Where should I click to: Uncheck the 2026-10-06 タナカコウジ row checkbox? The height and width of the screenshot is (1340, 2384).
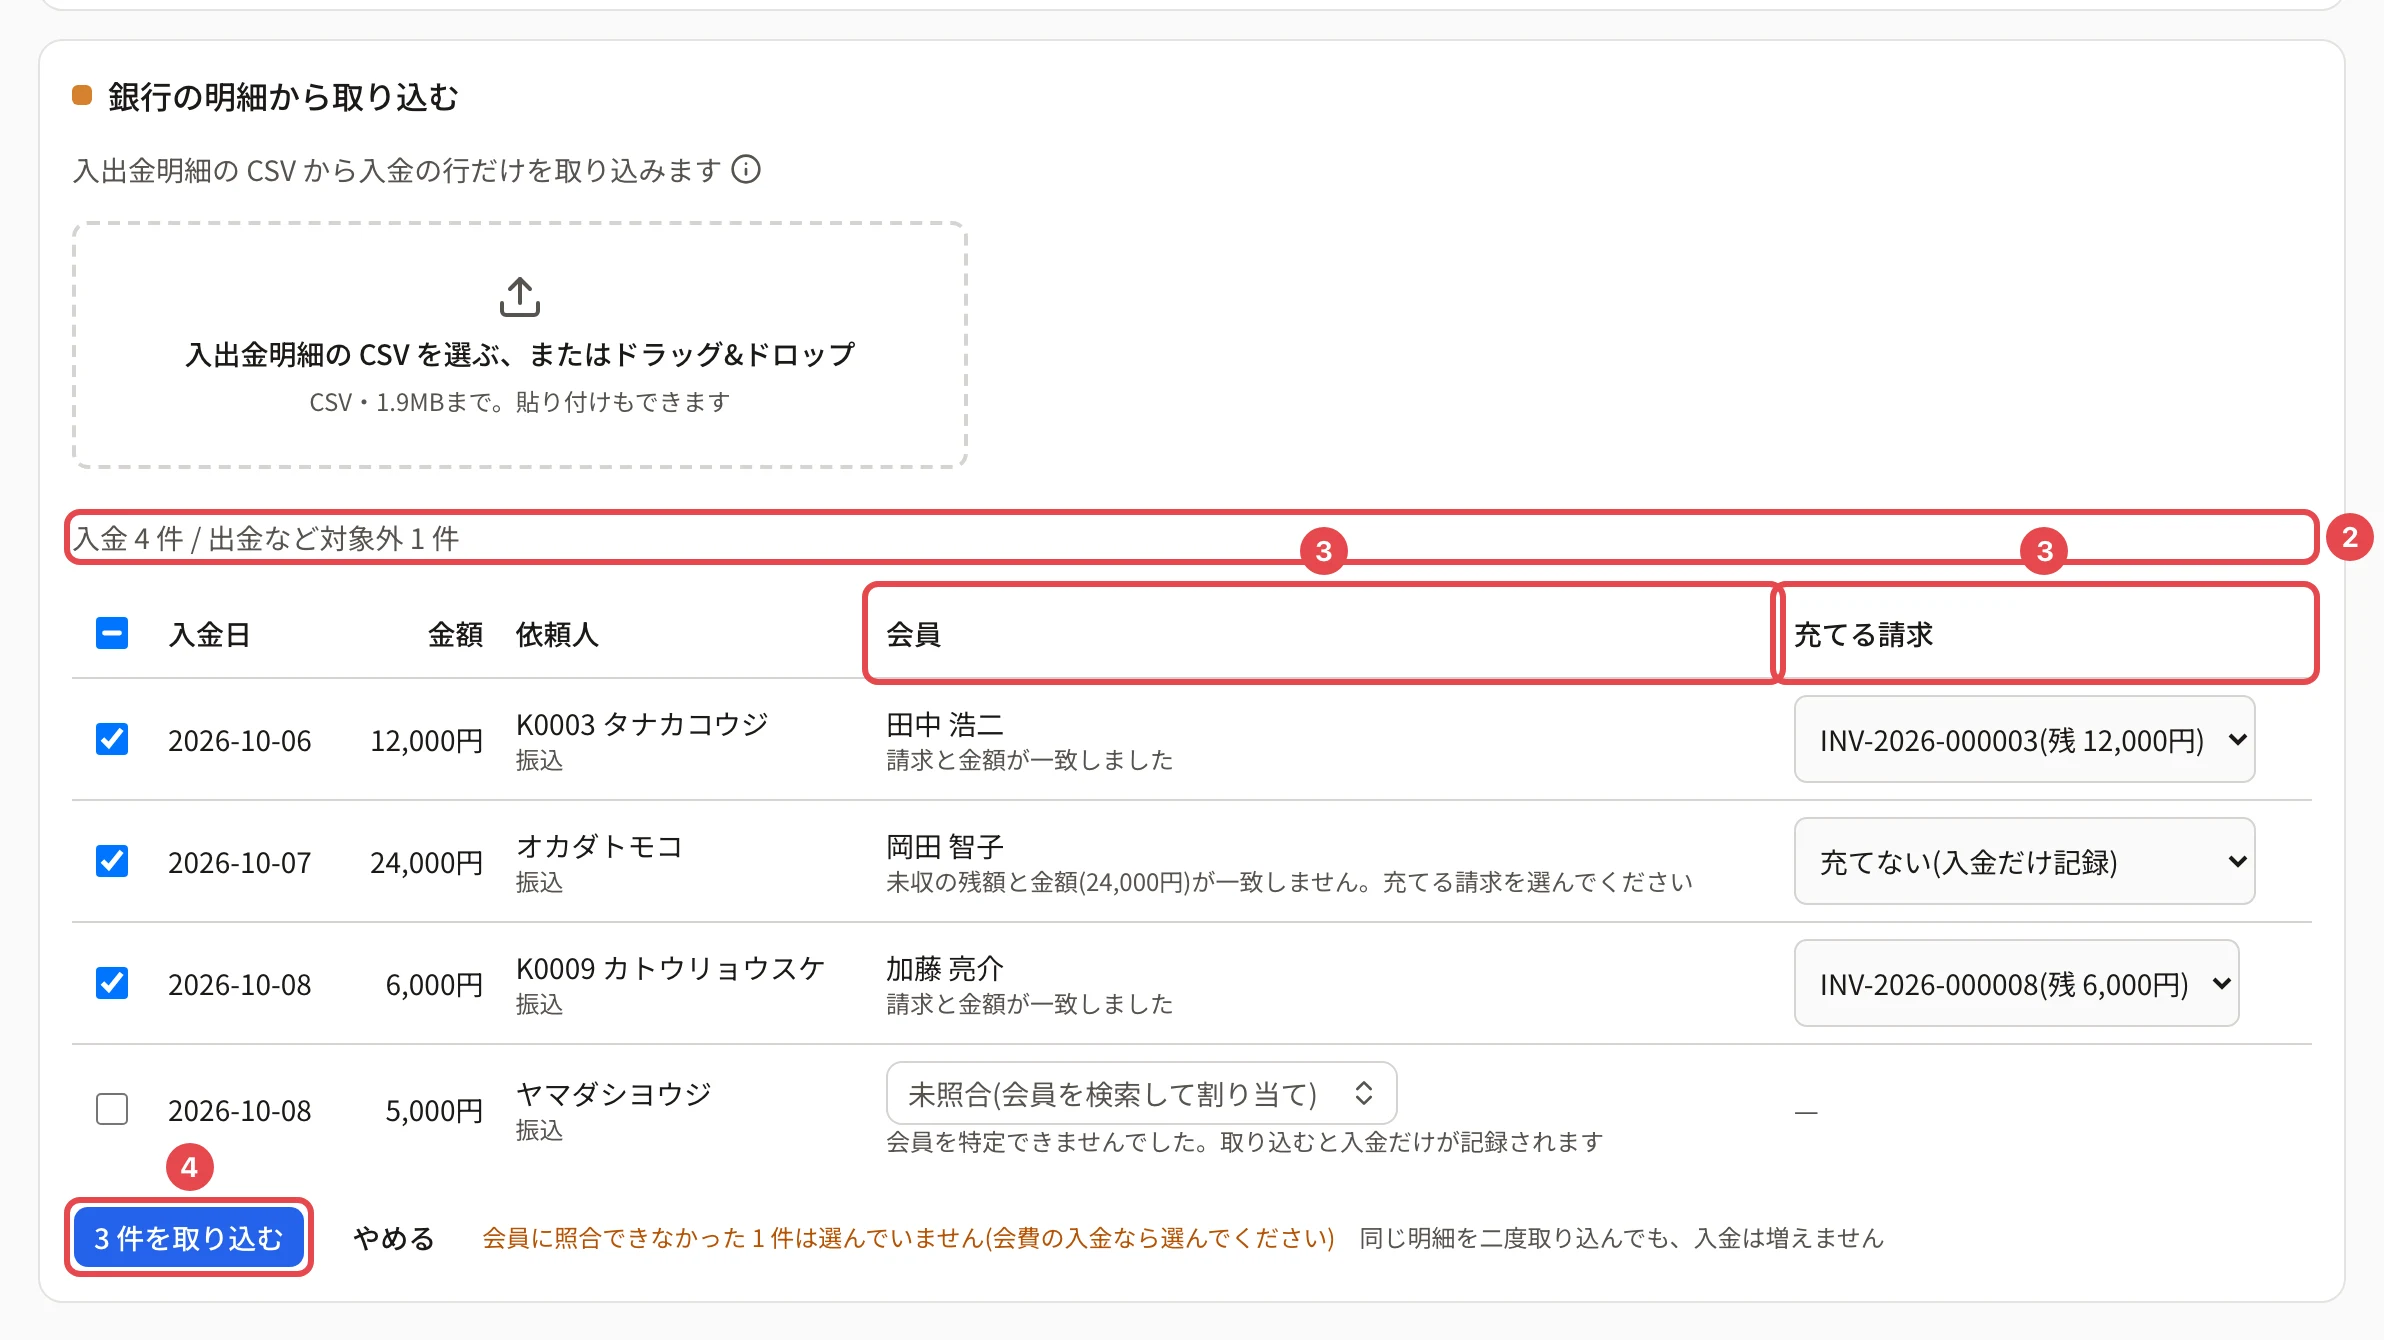[x=112, y=739]
